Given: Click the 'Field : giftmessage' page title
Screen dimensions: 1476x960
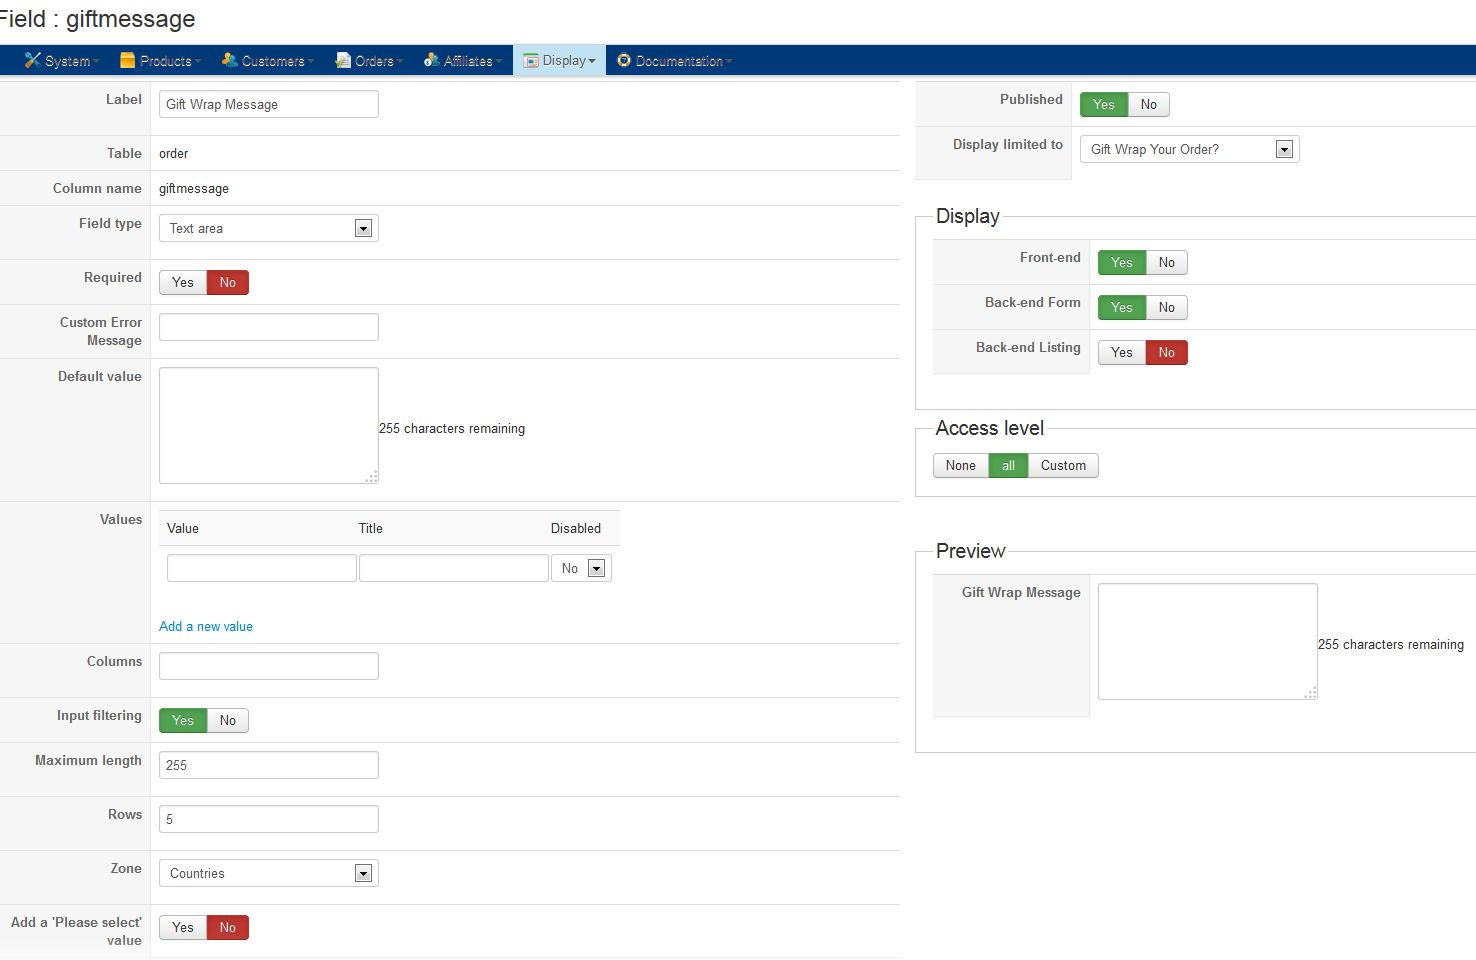Looking at the screenshot, I should 97,19.
